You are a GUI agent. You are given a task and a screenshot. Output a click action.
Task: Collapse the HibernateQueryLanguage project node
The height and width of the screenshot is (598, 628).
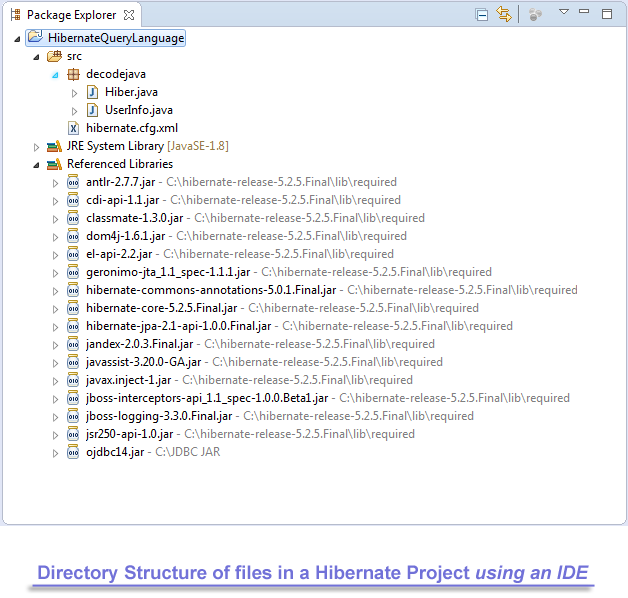coord(19,38)
